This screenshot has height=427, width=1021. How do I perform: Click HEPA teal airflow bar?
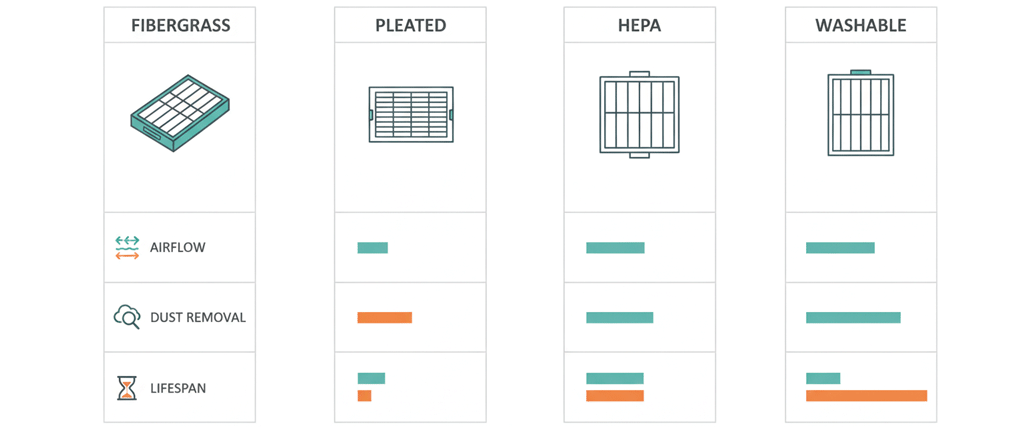615,248
